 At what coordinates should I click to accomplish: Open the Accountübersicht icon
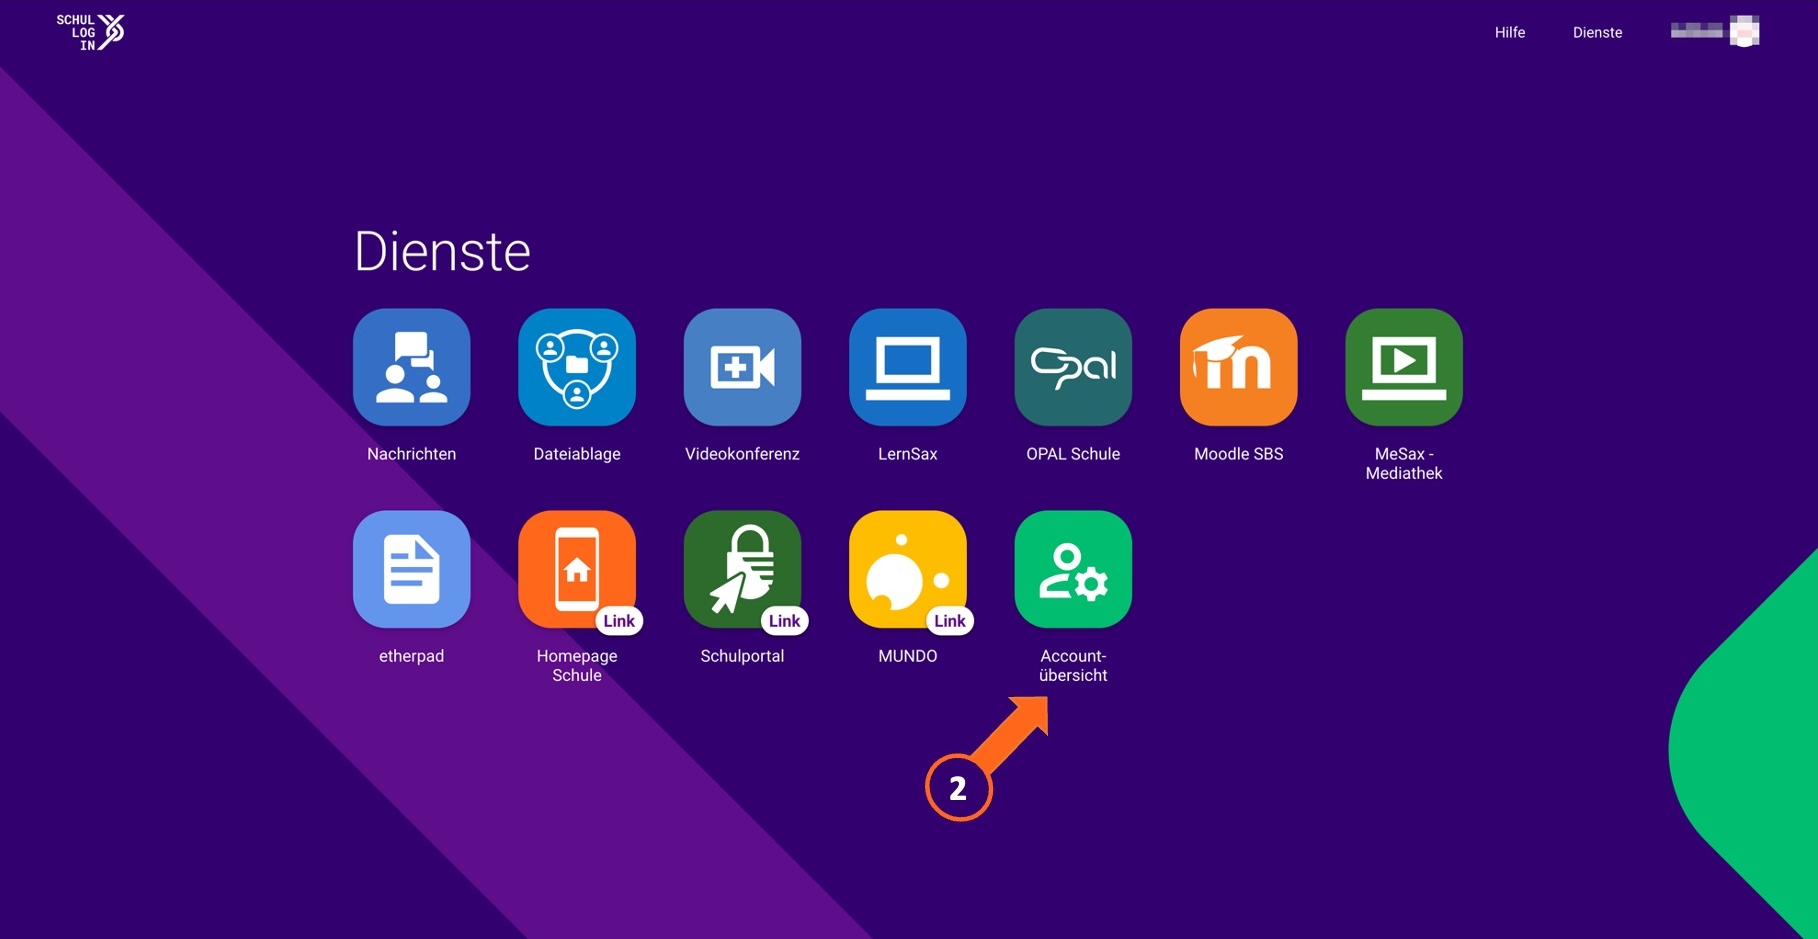coord(1073,569)
